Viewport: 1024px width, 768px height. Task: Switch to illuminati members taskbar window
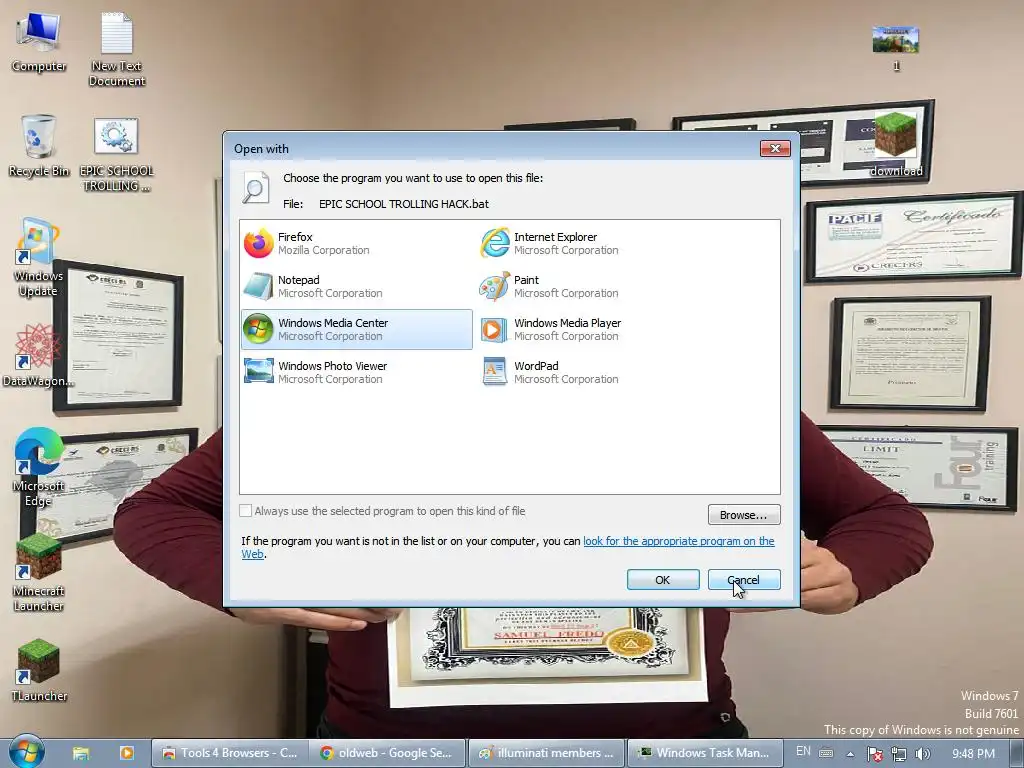pos(546,753)
